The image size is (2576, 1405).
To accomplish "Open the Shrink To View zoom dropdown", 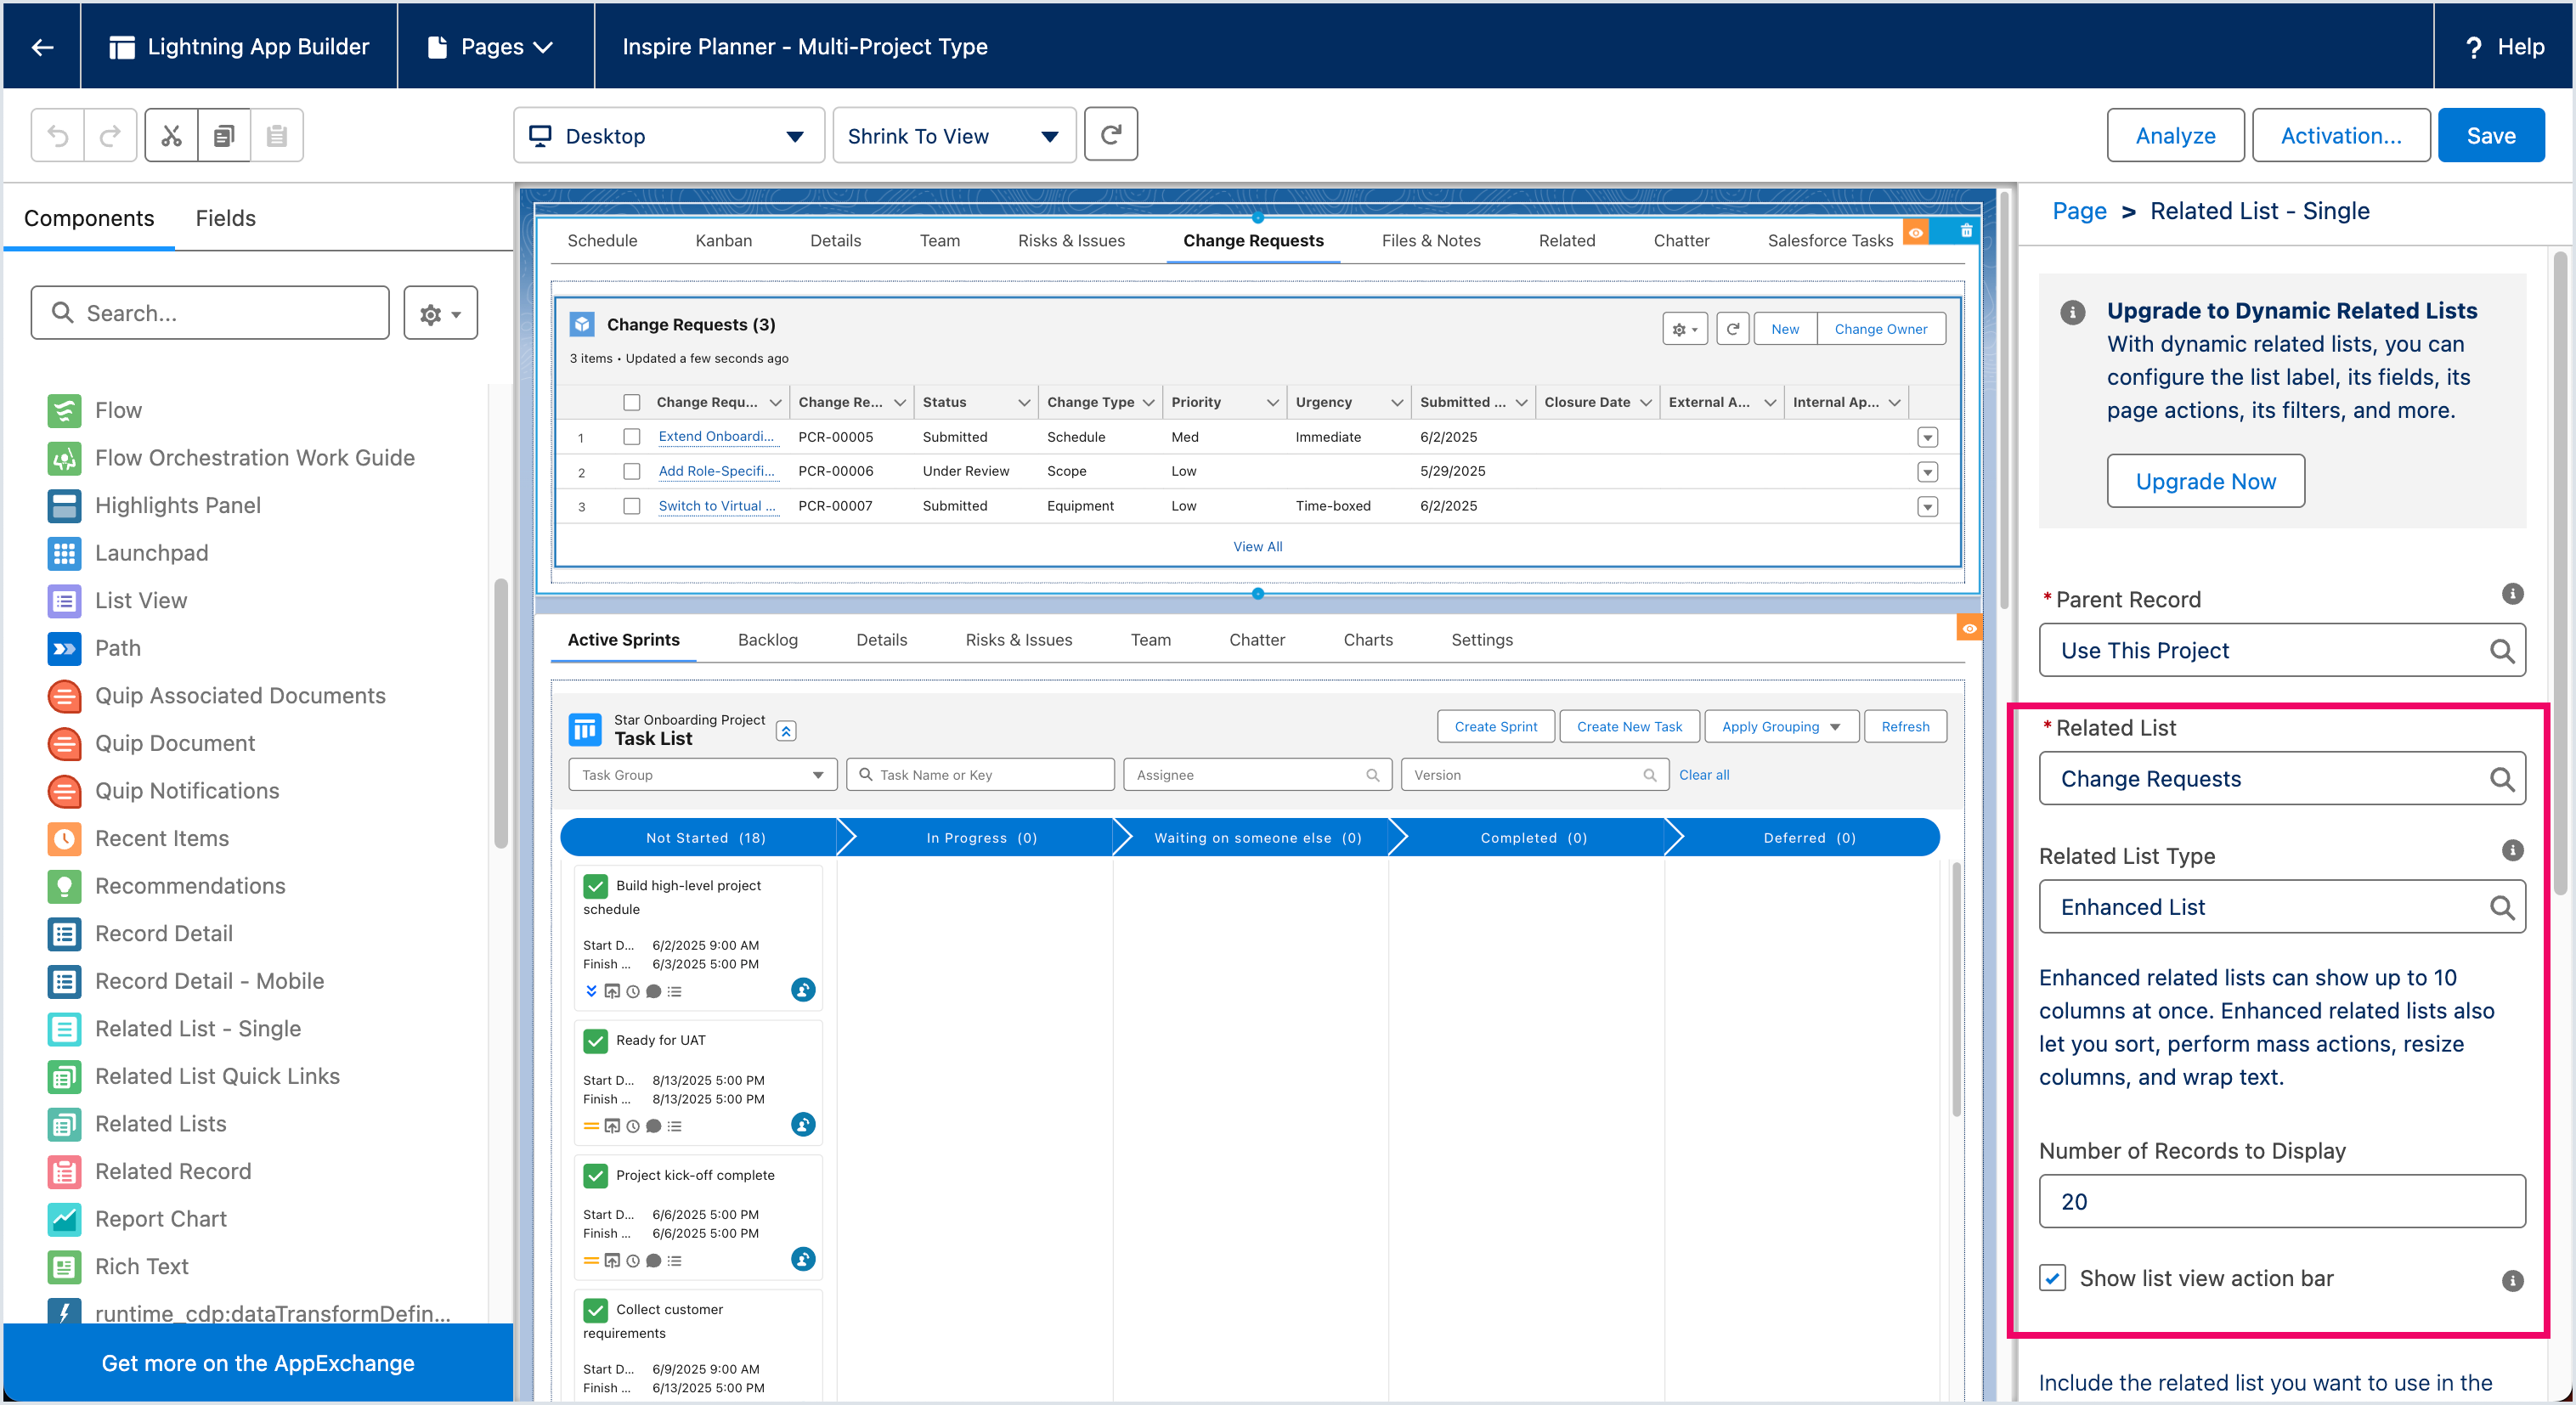I will click(x=954, y=135).
